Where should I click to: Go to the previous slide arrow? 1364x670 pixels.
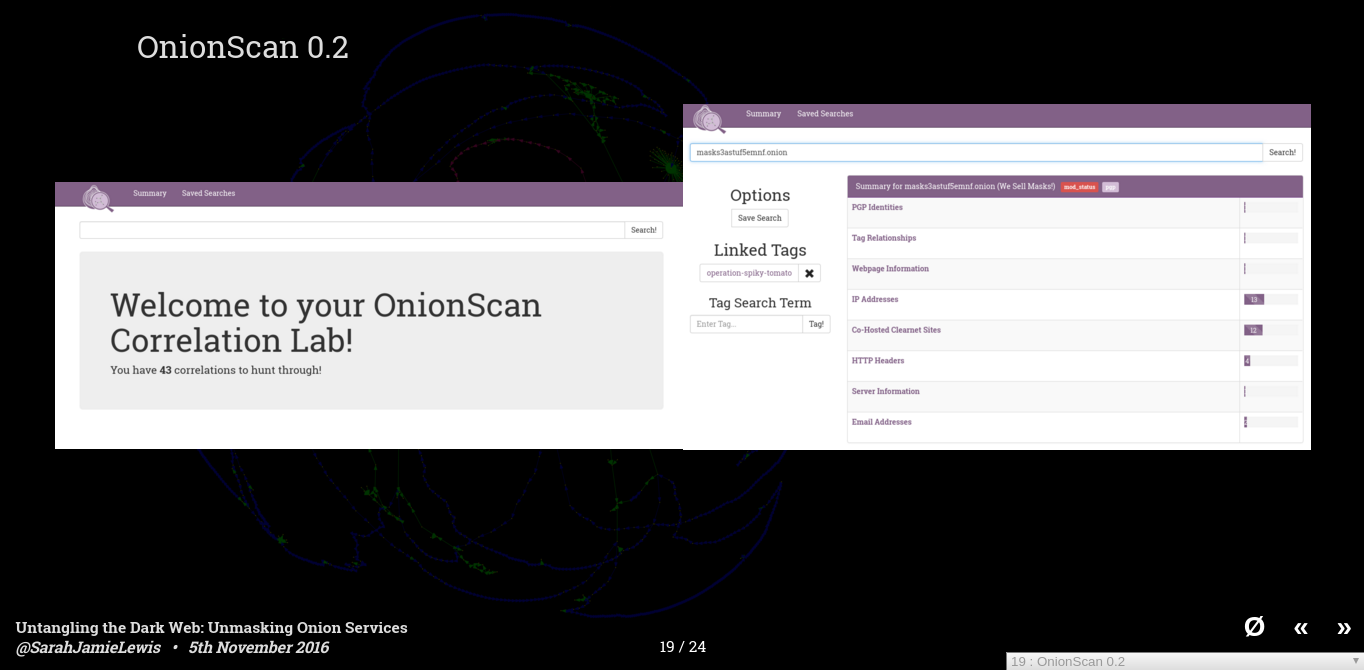[1300, 628]
